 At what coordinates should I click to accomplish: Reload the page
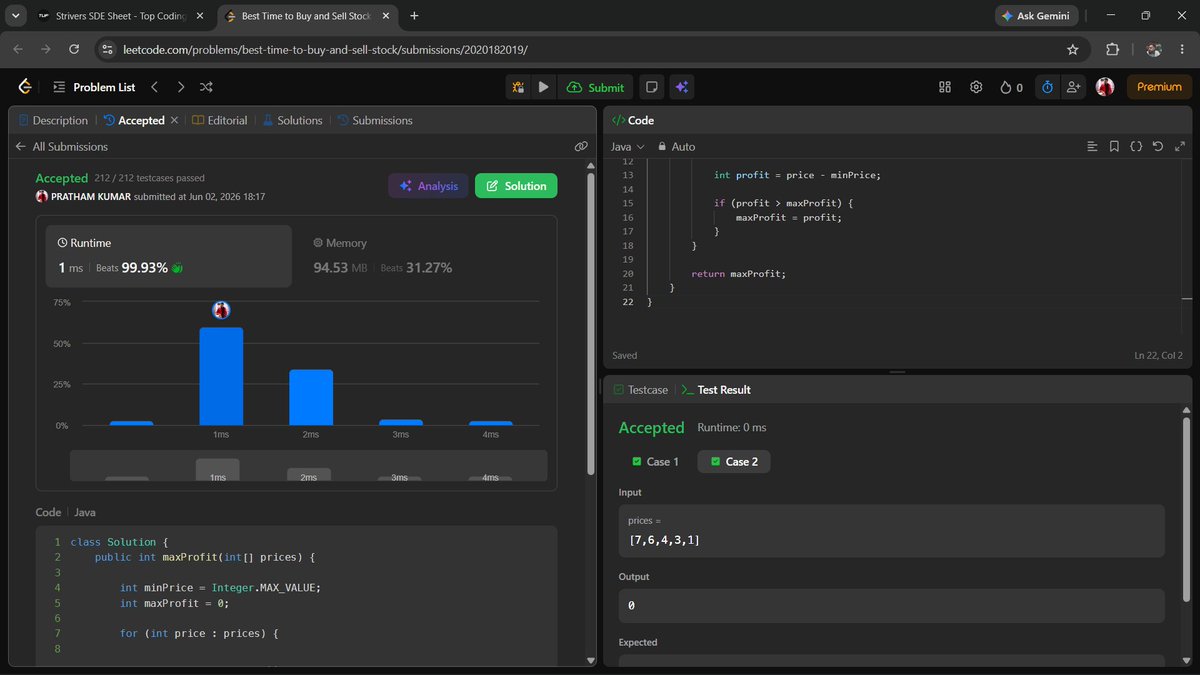[74, 49]
